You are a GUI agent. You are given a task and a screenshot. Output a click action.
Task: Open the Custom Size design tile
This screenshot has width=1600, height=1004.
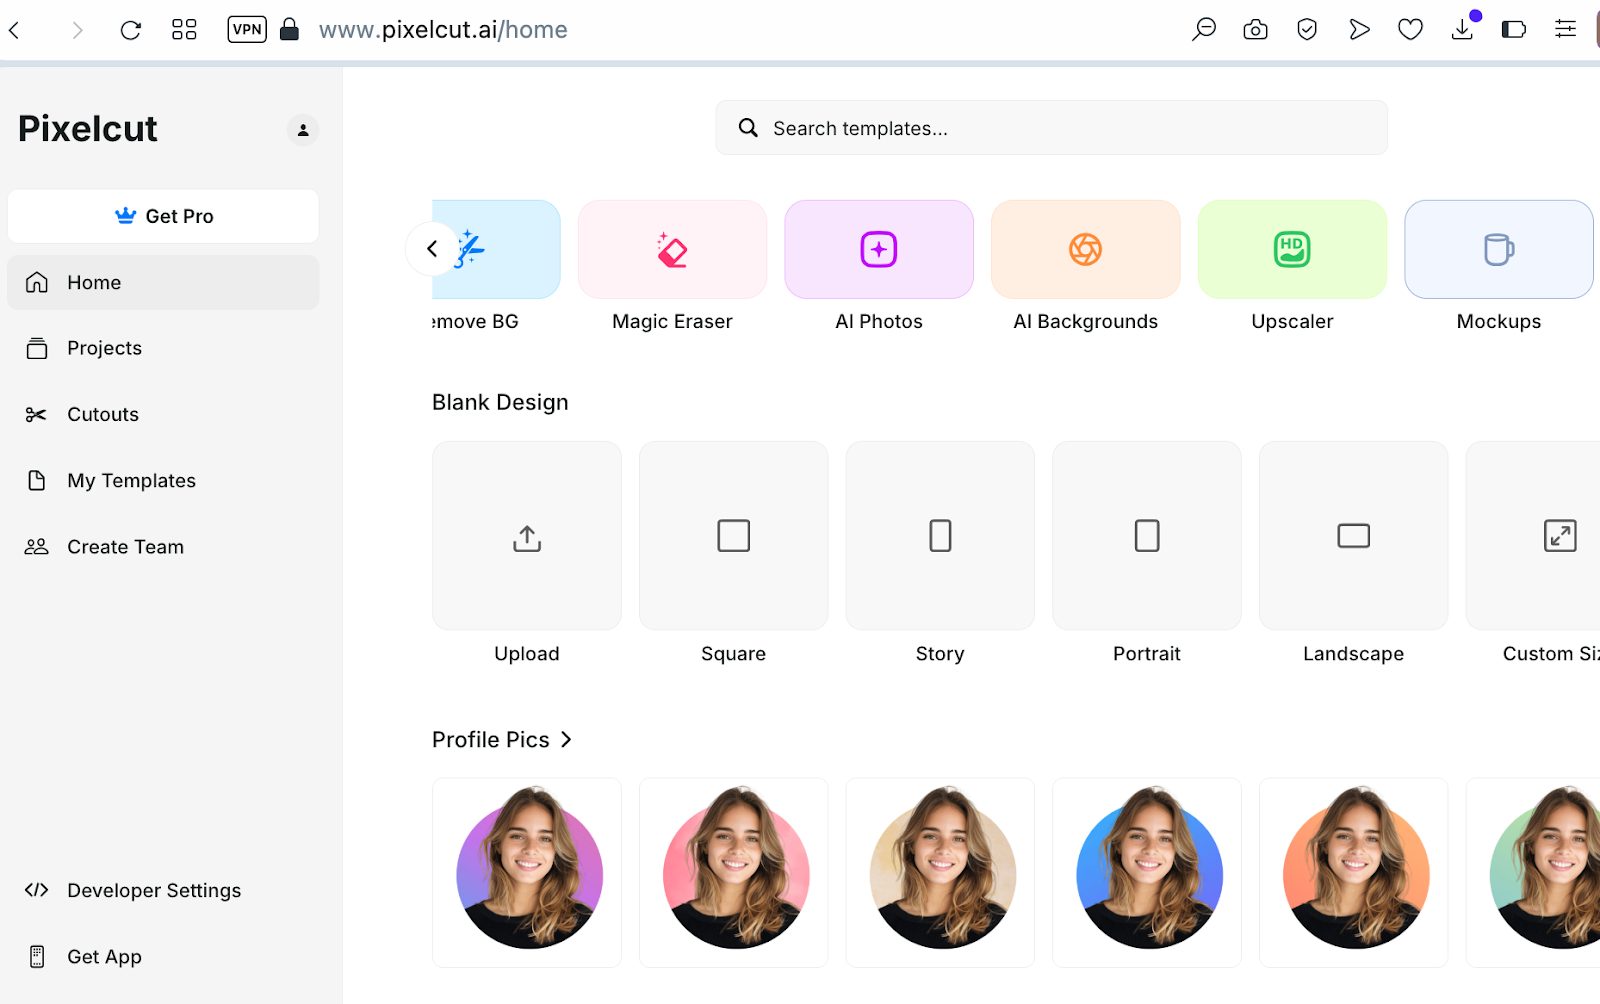[1533, 536]
